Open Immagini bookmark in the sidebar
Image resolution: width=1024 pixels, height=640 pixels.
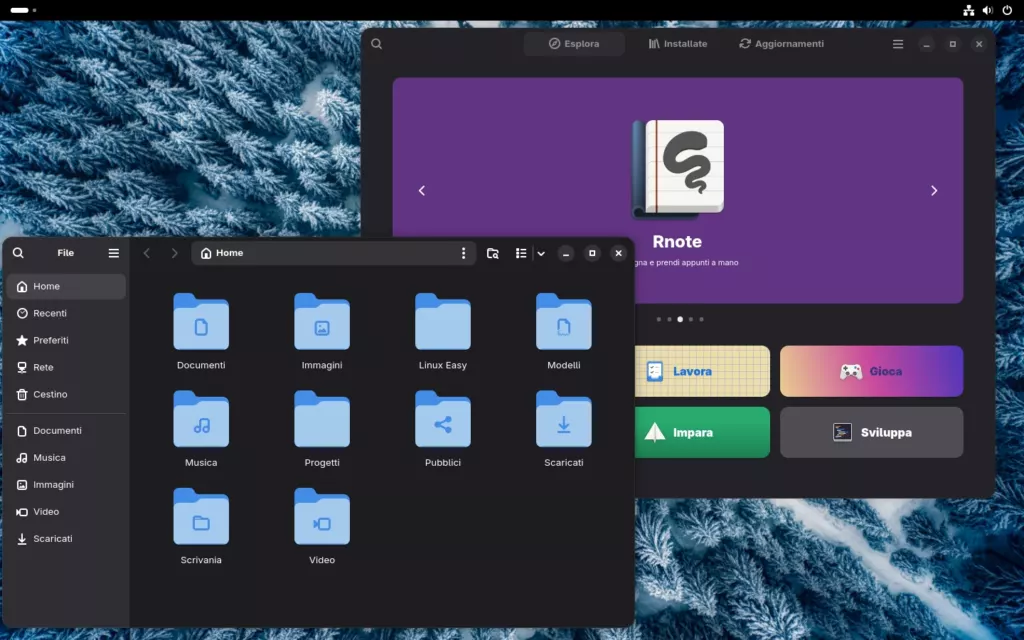pos(67,485)
